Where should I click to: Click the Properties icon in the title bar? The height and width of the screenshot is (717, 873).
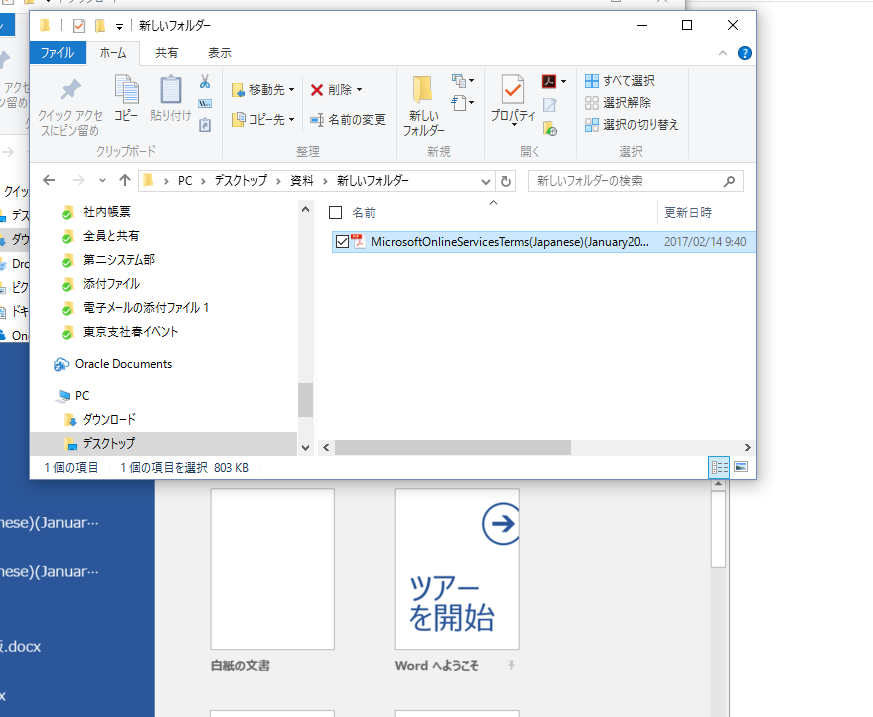point(79,26)
